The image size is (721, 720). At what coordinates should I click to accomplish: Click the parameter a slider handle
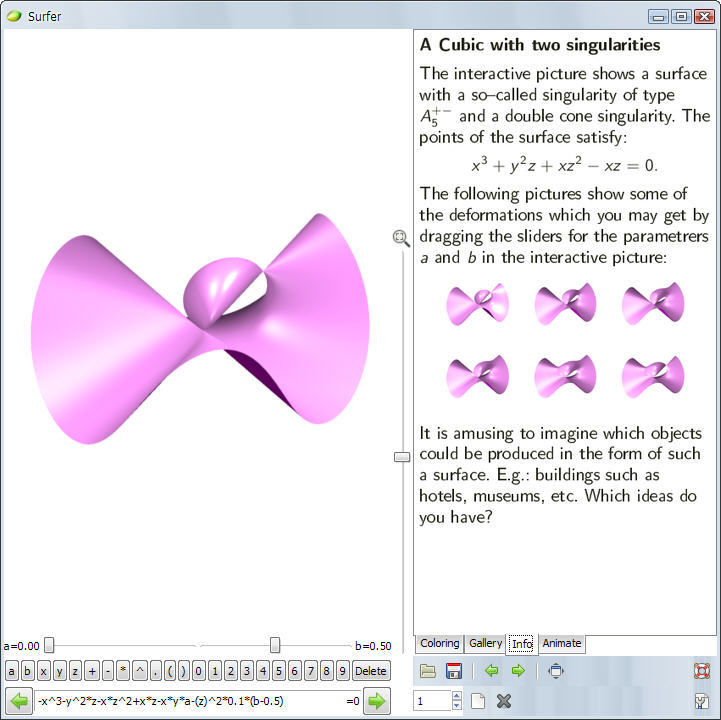click(x=48, y=645)
